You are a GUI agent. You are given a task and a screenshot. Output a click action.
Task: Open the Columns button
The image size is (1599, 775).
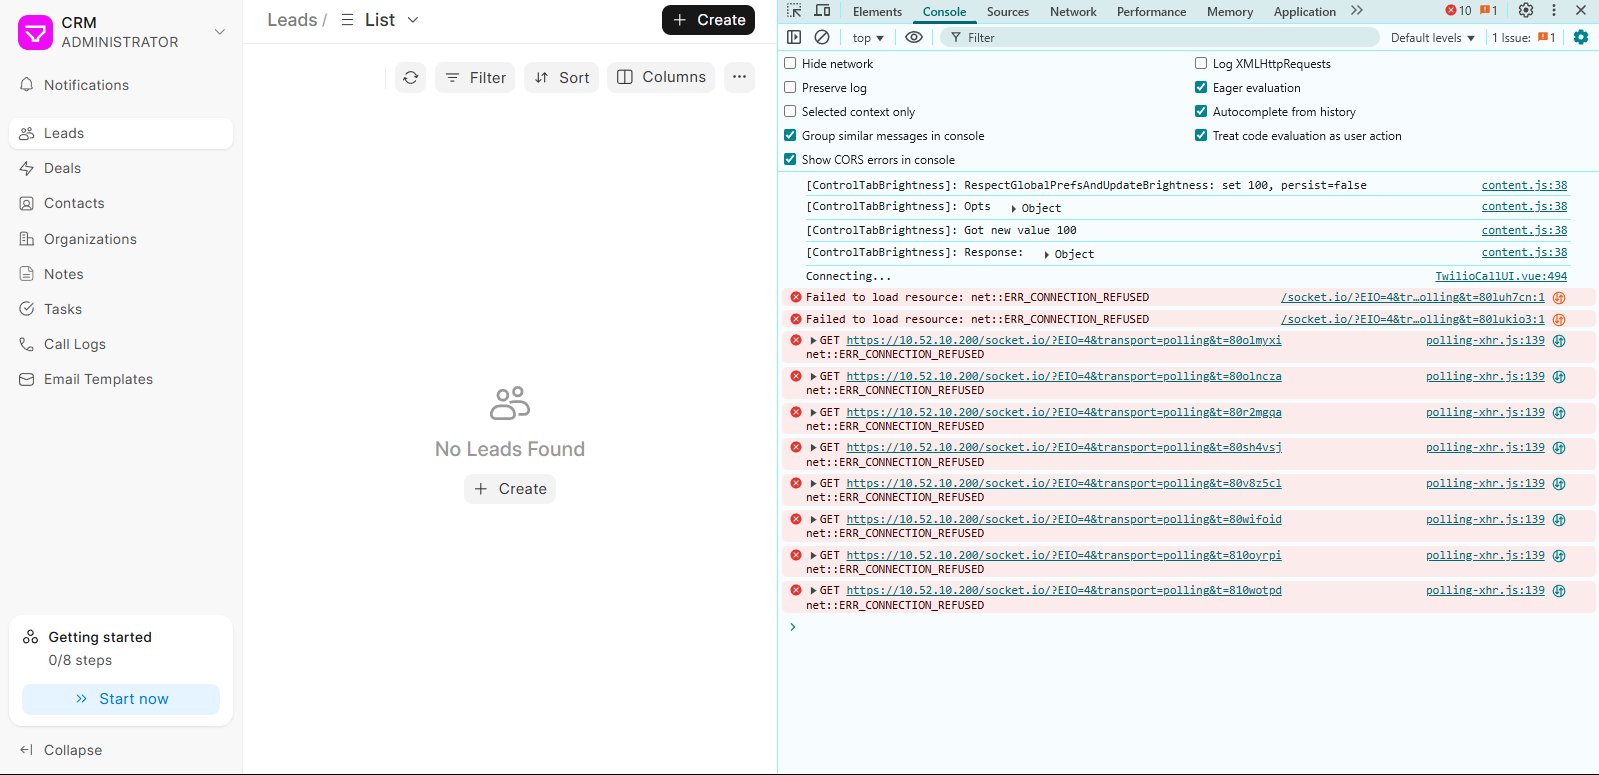click(x=661, y=77)
